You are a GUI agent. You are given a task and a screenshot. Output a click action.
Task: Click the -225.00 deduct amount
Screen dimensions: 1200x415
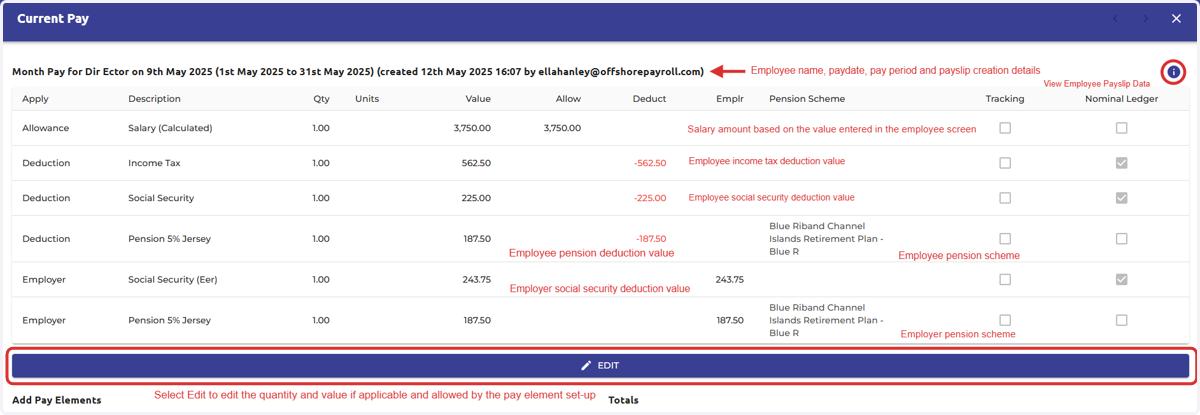[x=650, y=198]
